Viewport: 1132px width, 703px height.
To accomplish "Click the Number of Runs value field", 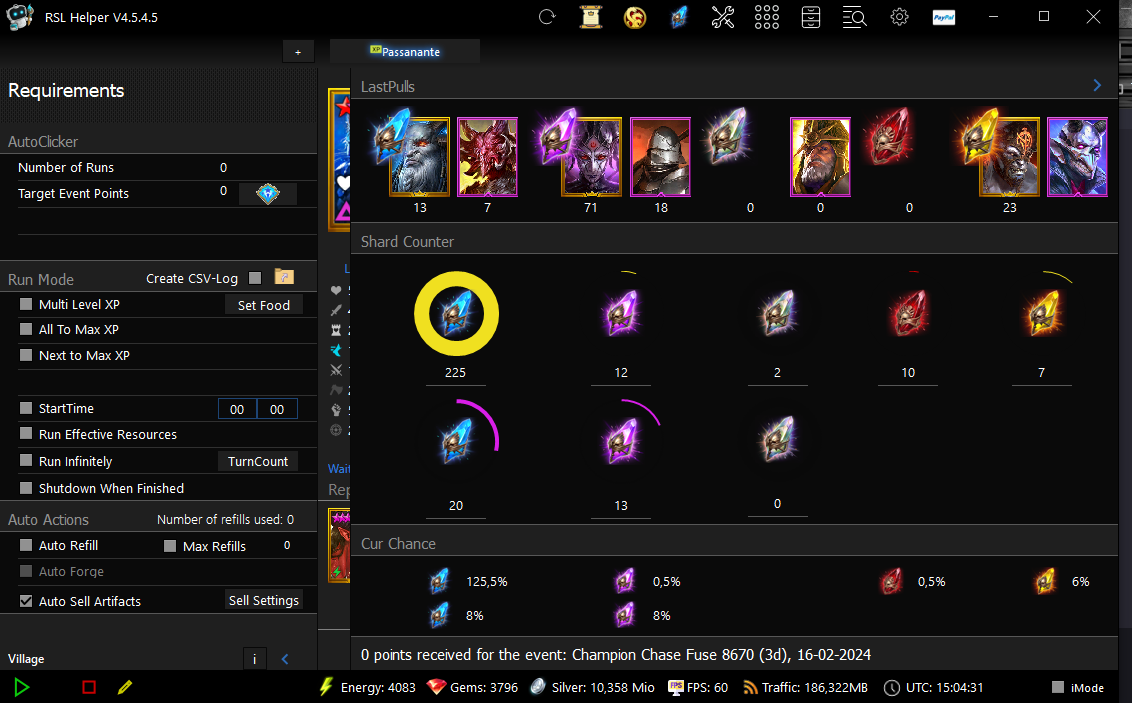I will point(224,167).
